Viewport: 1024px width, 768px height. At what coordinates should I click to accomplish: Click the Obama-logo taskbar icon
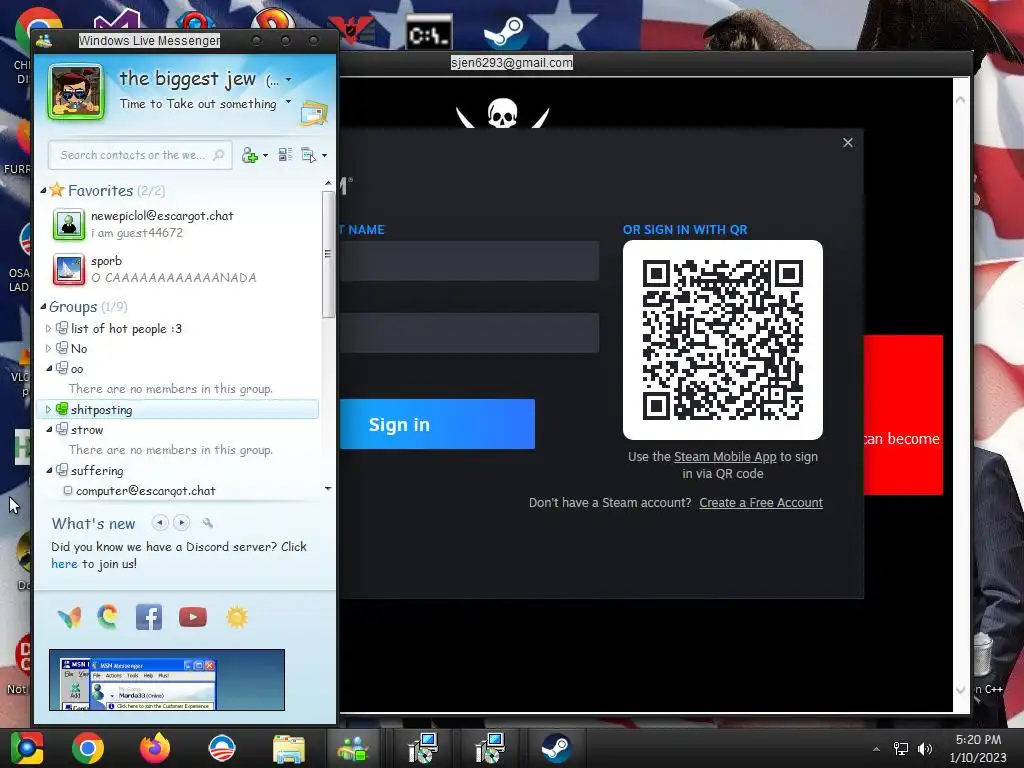(x=221, y=748)
